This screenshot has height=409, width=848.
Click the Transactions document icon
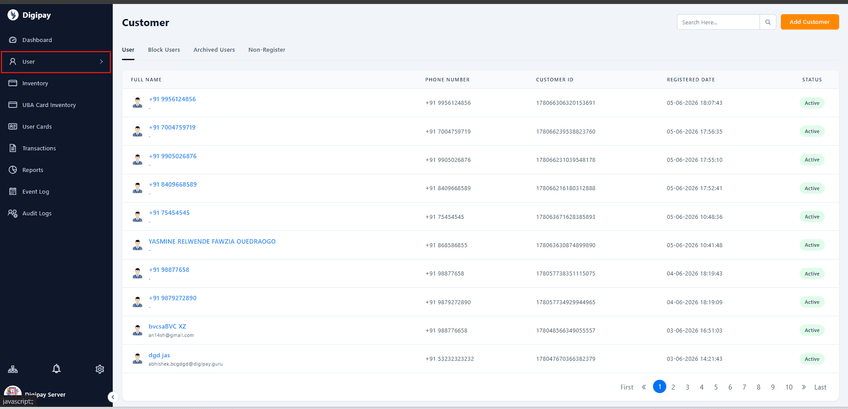tap(13, 148)
